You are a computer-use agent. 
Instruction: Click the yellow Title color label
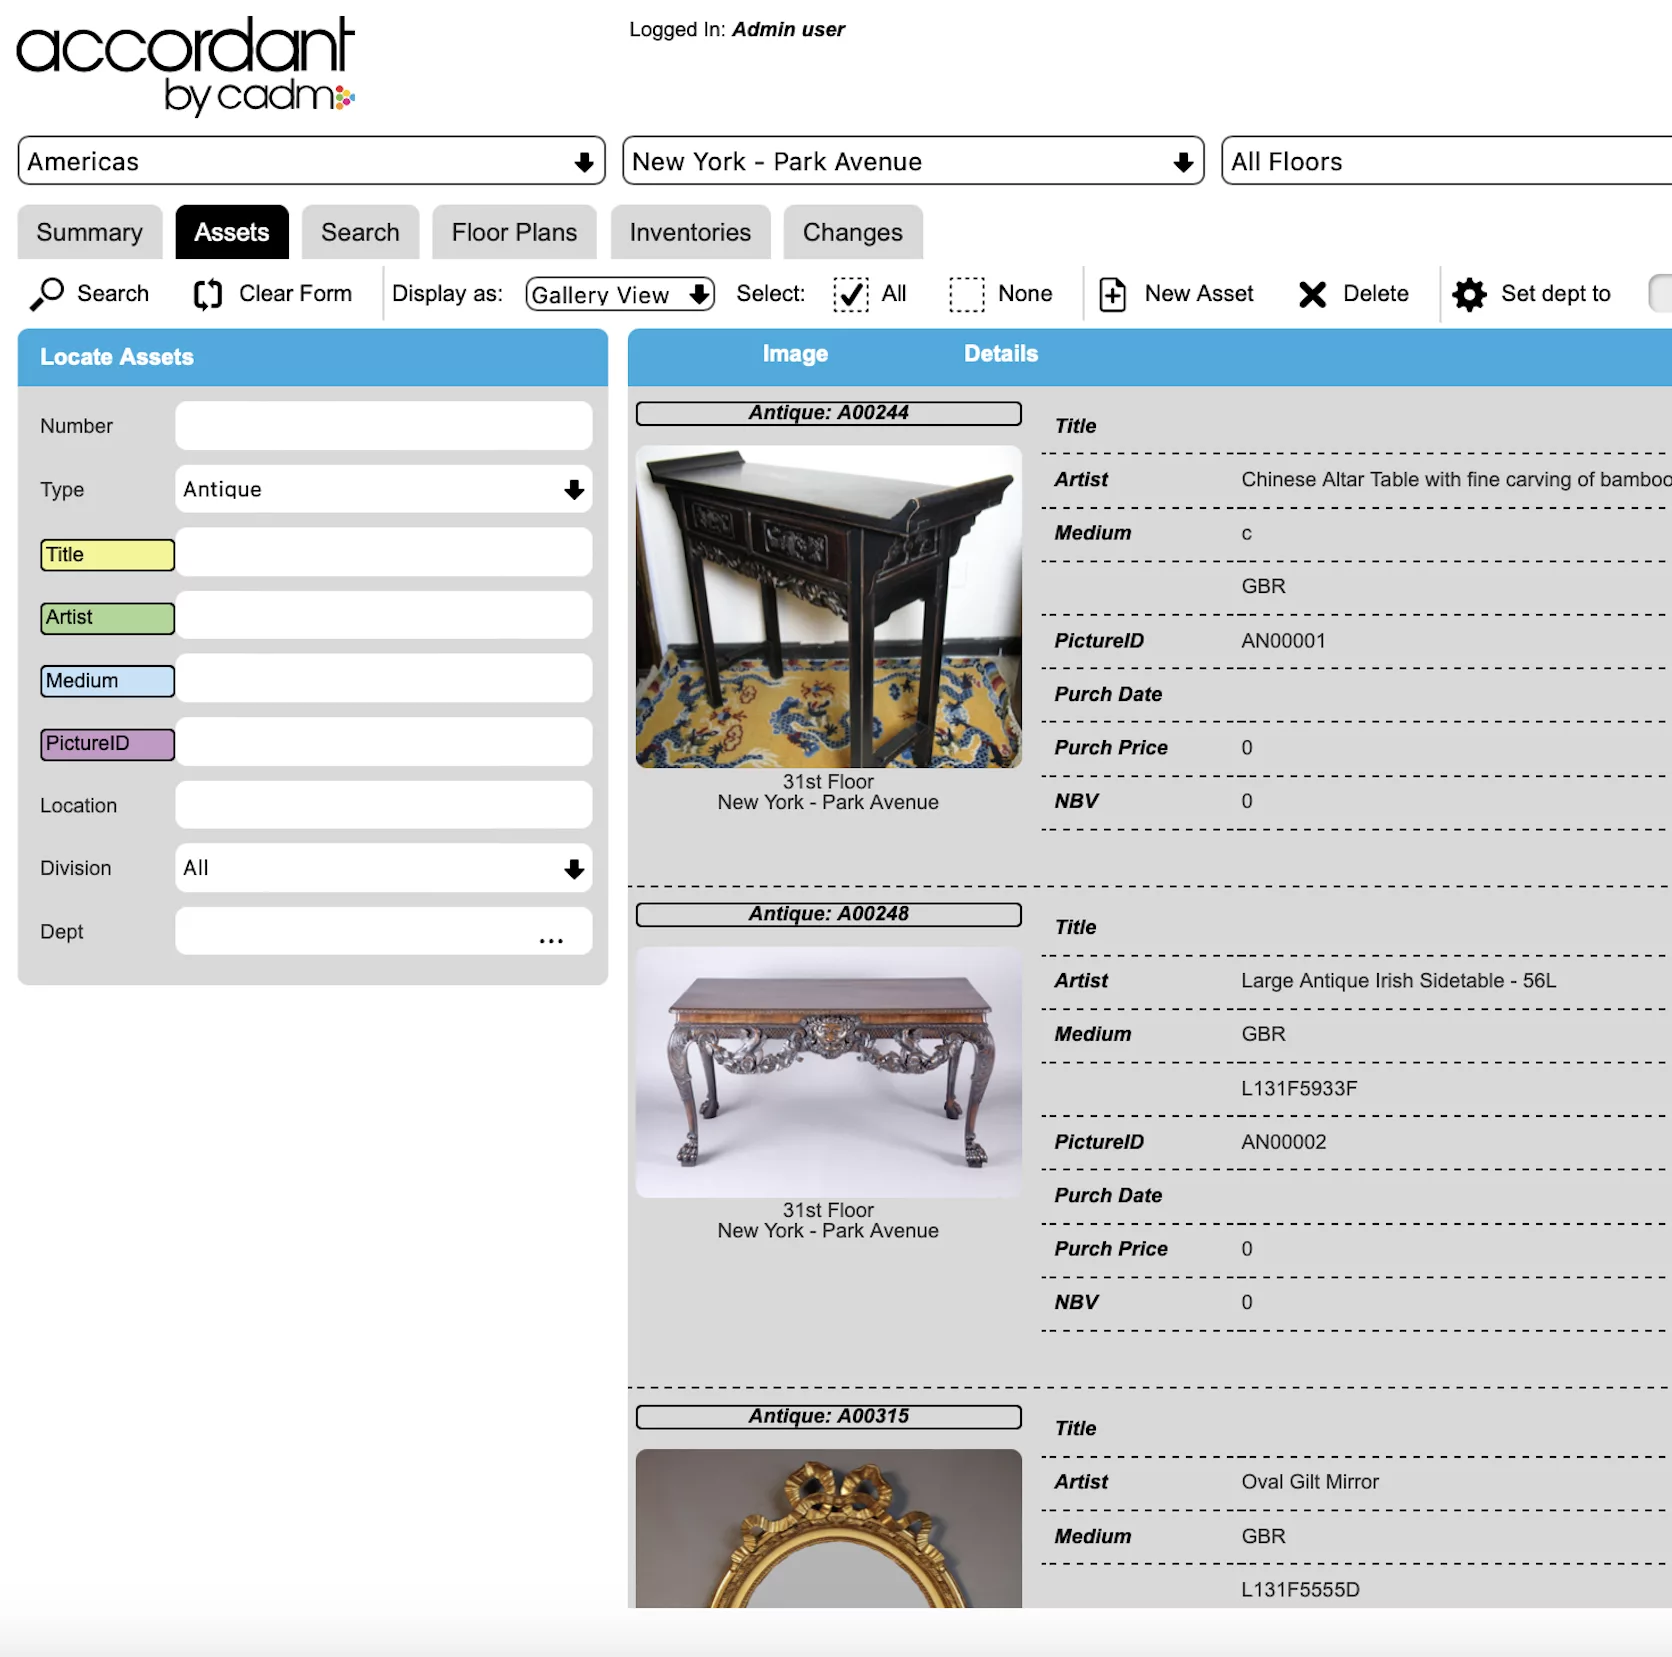coord(107,555)
